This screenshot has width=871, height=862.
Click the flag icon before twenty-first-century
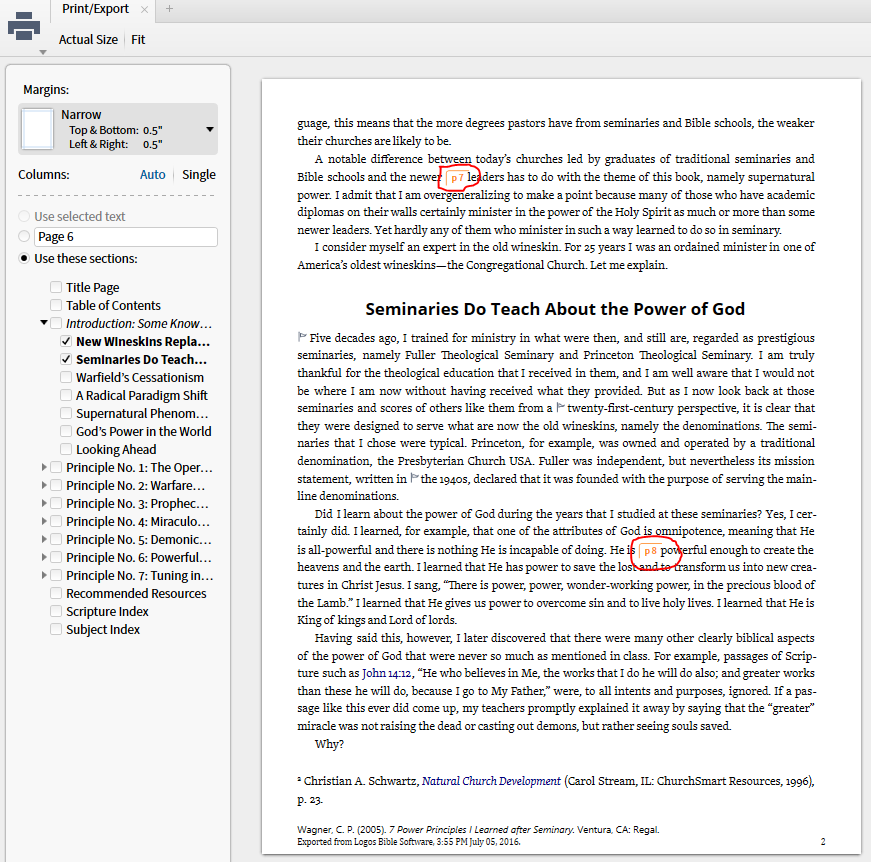(x=560, y=407)
